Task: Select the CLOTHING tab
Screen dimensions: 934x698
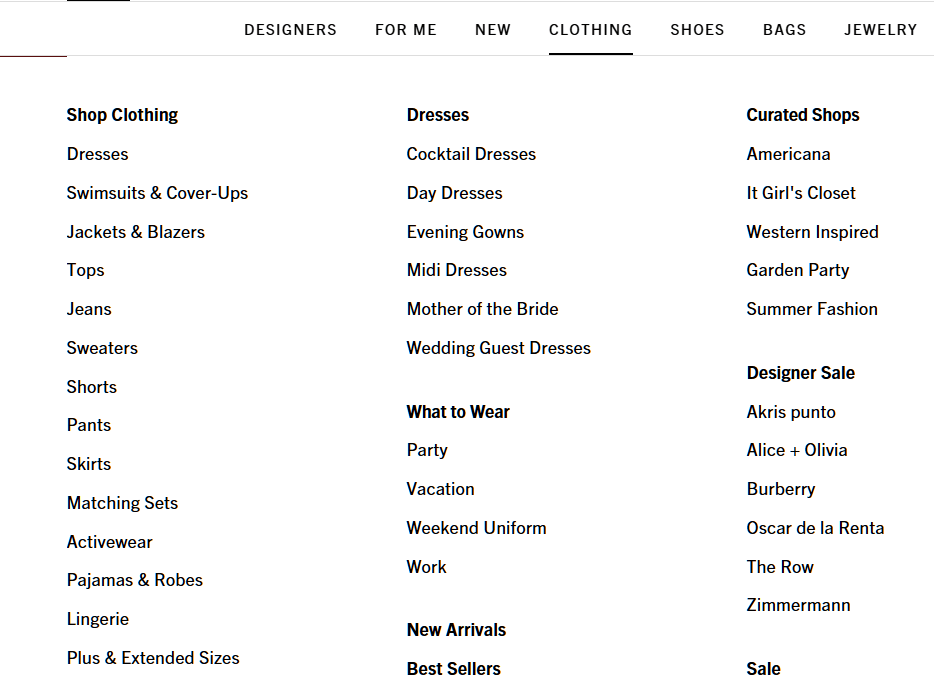Action: click(590, 30)
